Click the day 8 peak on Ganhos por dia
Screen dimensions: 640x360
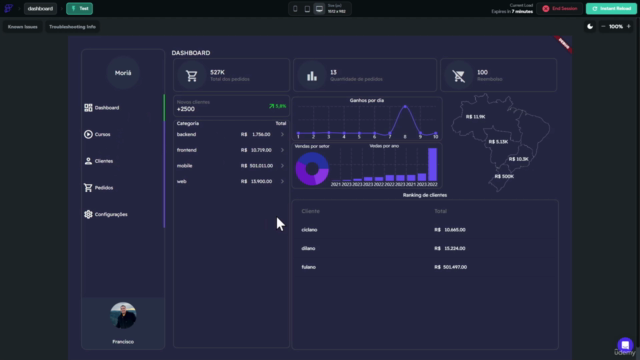(405, 106)
